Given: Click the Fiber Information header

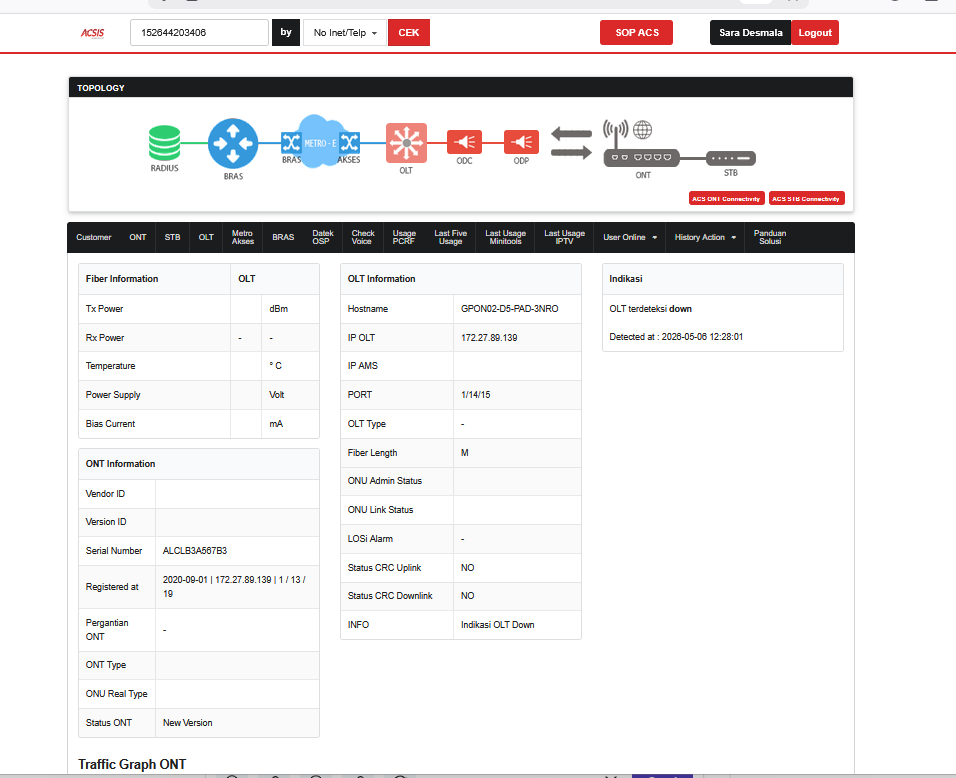Looking at the screenshot, I should (x=122, y=279).
